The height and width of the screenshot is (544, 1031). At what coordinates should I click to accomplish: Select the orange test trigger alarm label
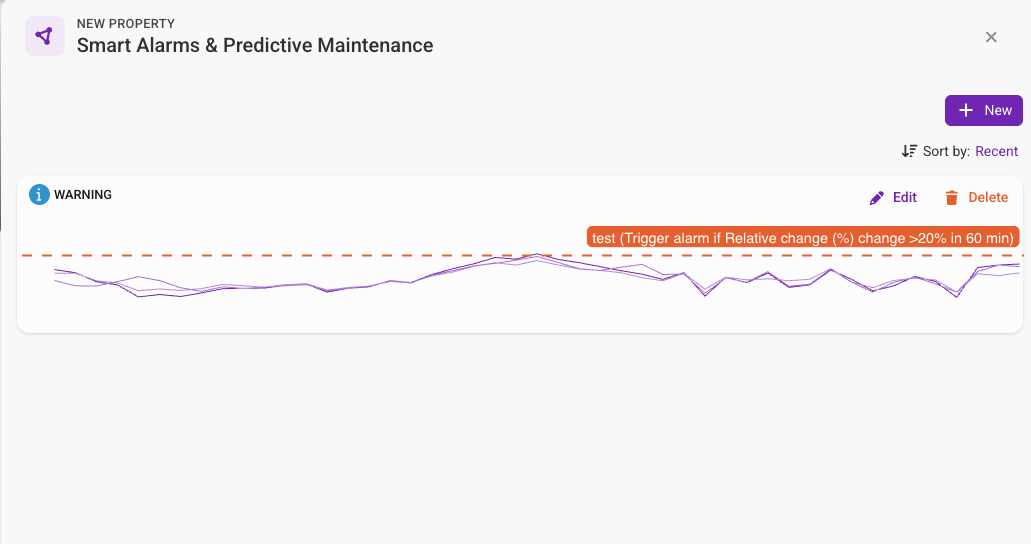(803, 238)
